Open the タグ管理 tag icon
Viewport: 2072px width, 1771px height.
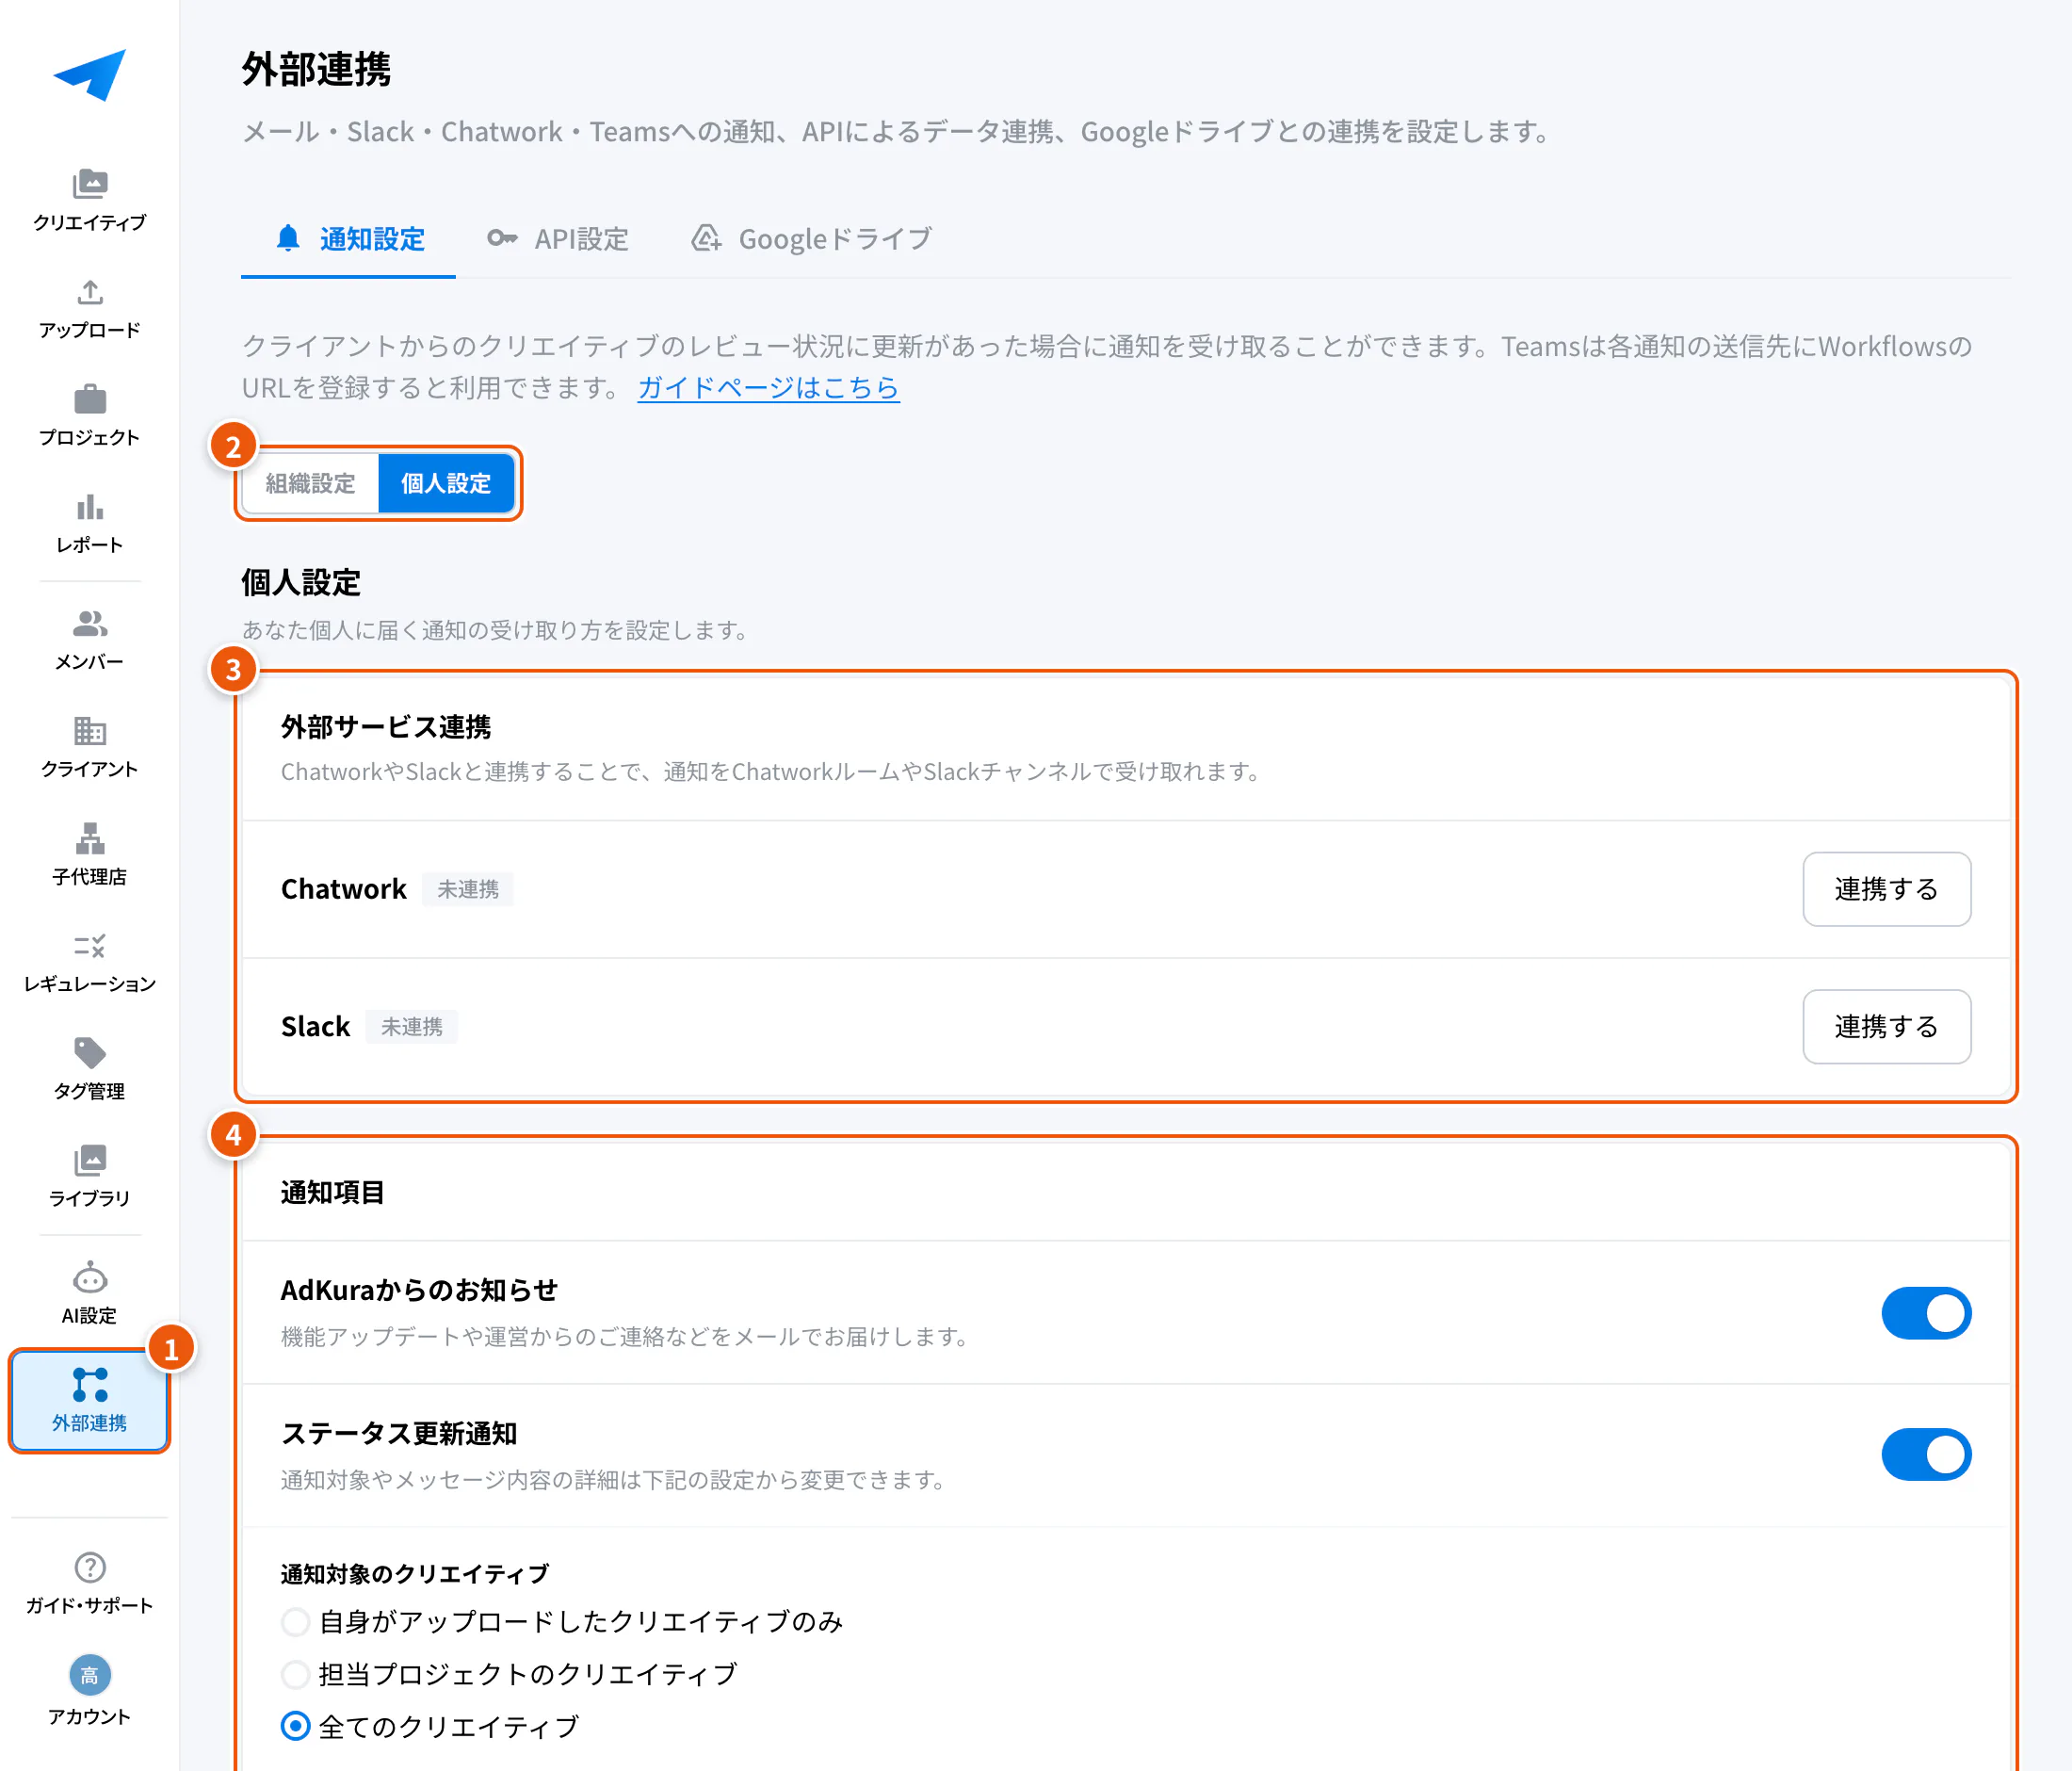(x=90, y=1053)
